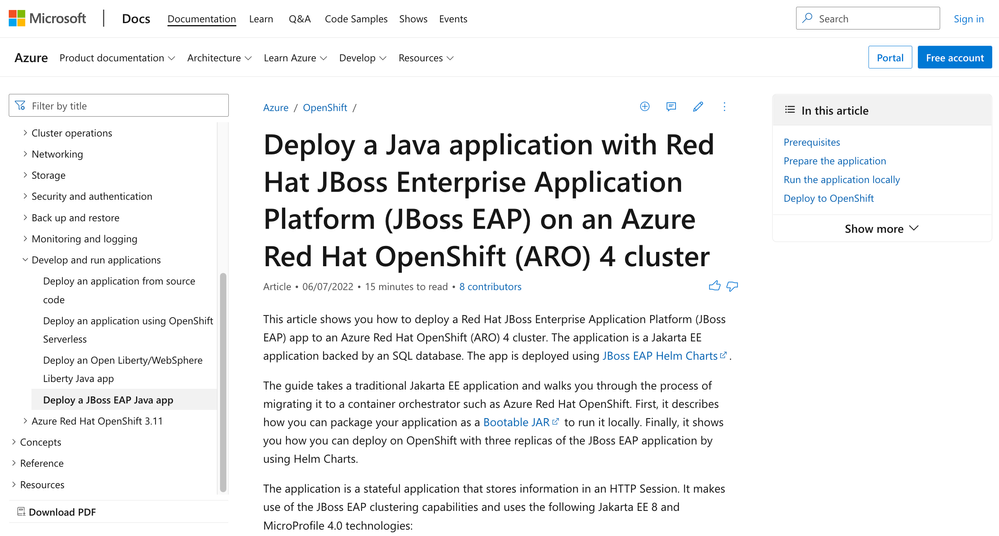The width and height of the screenshot is (999, 536).
Task: Open Deploy an Open Liberty/WebSphere Liberty app
Action: click(x=123, y=369)
